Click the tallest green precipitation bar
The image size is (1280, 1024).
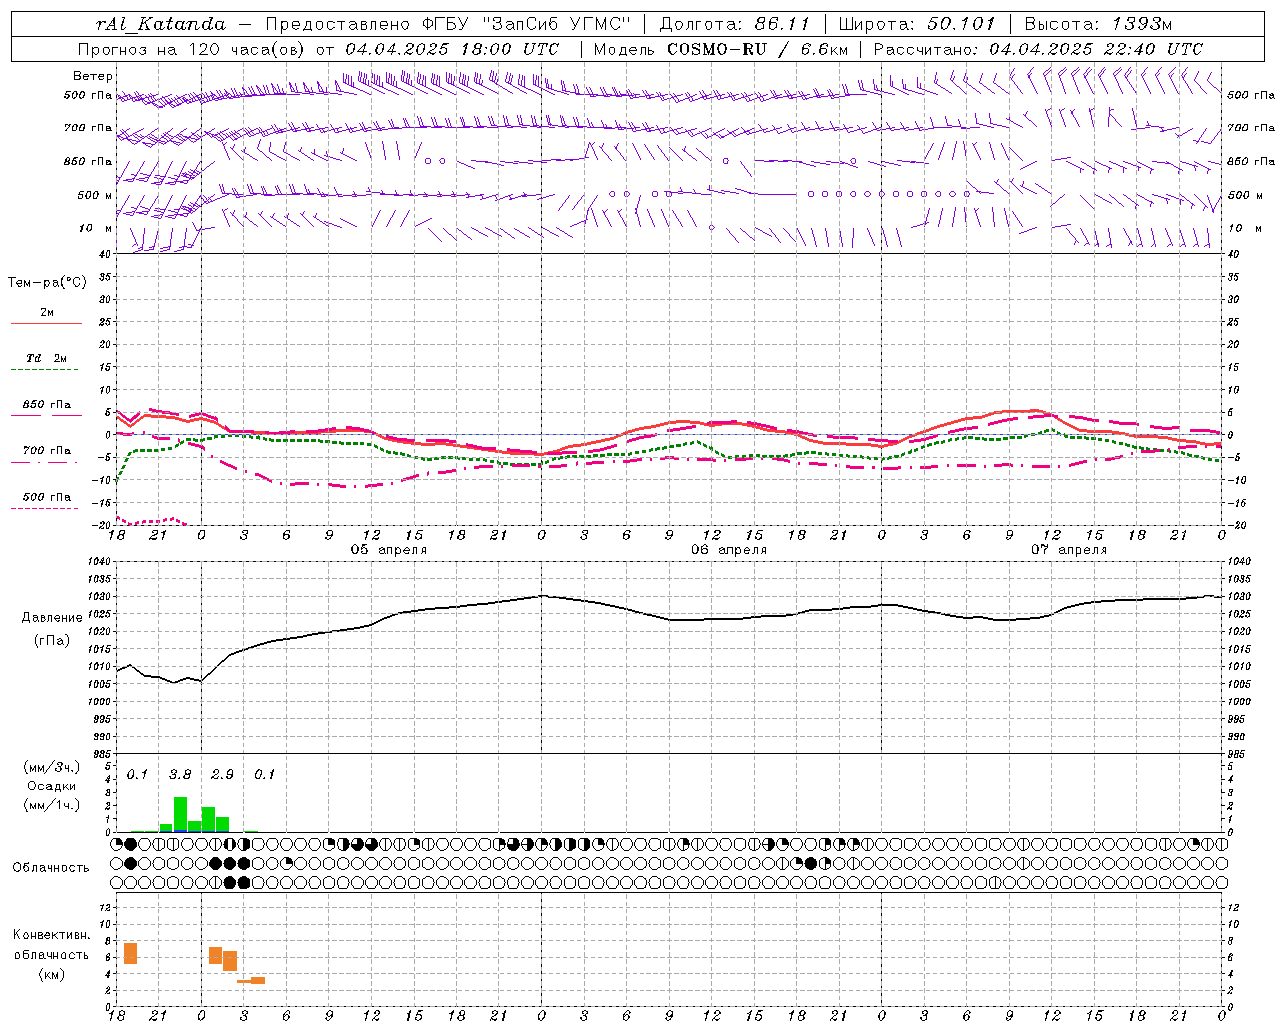click(x=180, y=814)
